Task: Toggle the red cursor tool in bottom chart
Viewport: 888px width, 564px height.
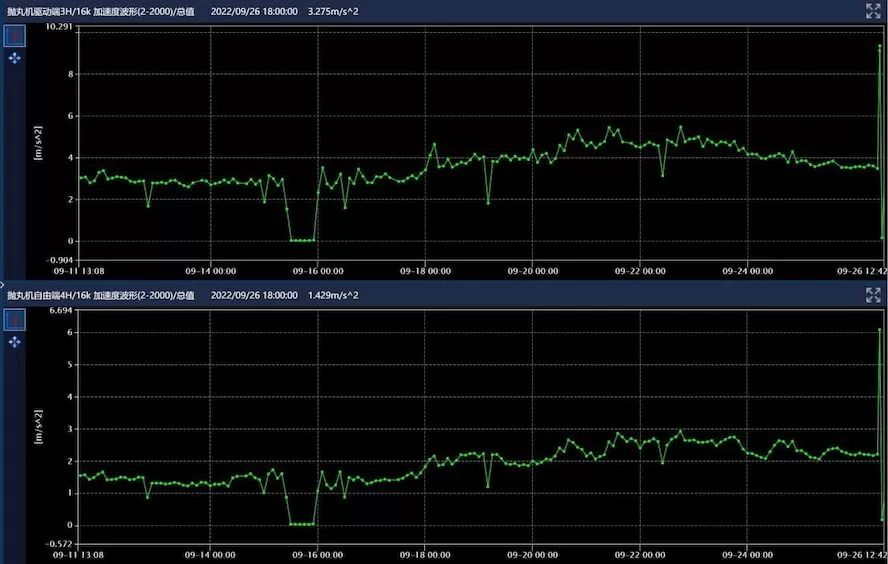Action: point(15,319)
